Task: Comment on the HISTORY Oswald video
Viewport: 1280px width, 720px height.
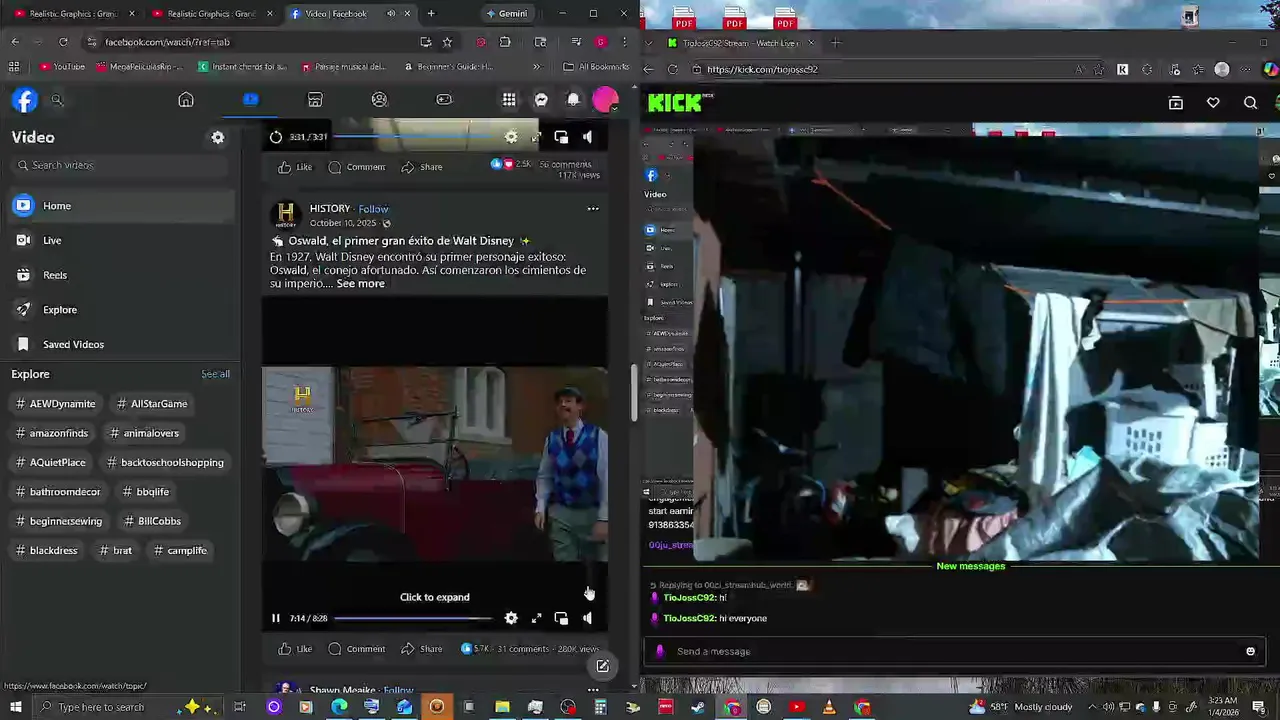Action: tap(357, 649)
